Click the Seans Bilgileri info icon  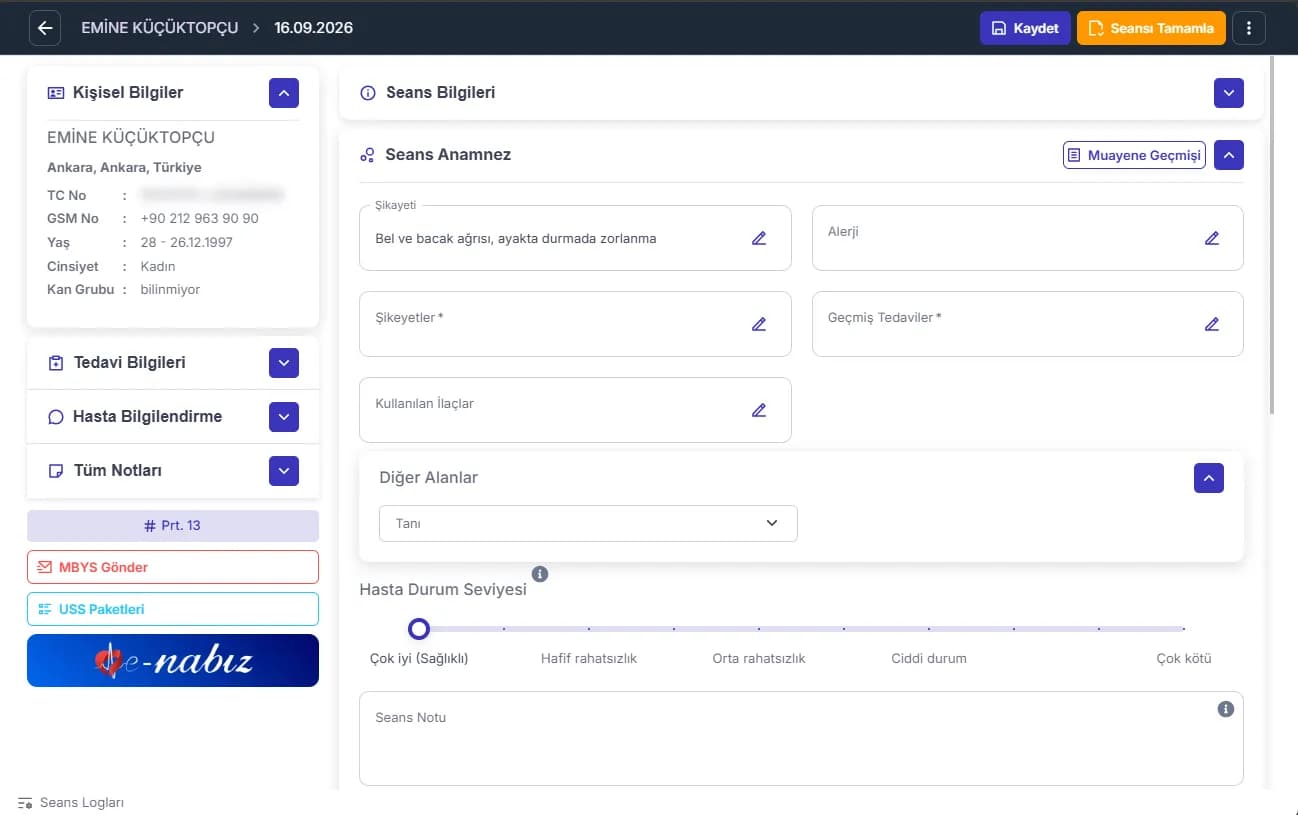367,93
